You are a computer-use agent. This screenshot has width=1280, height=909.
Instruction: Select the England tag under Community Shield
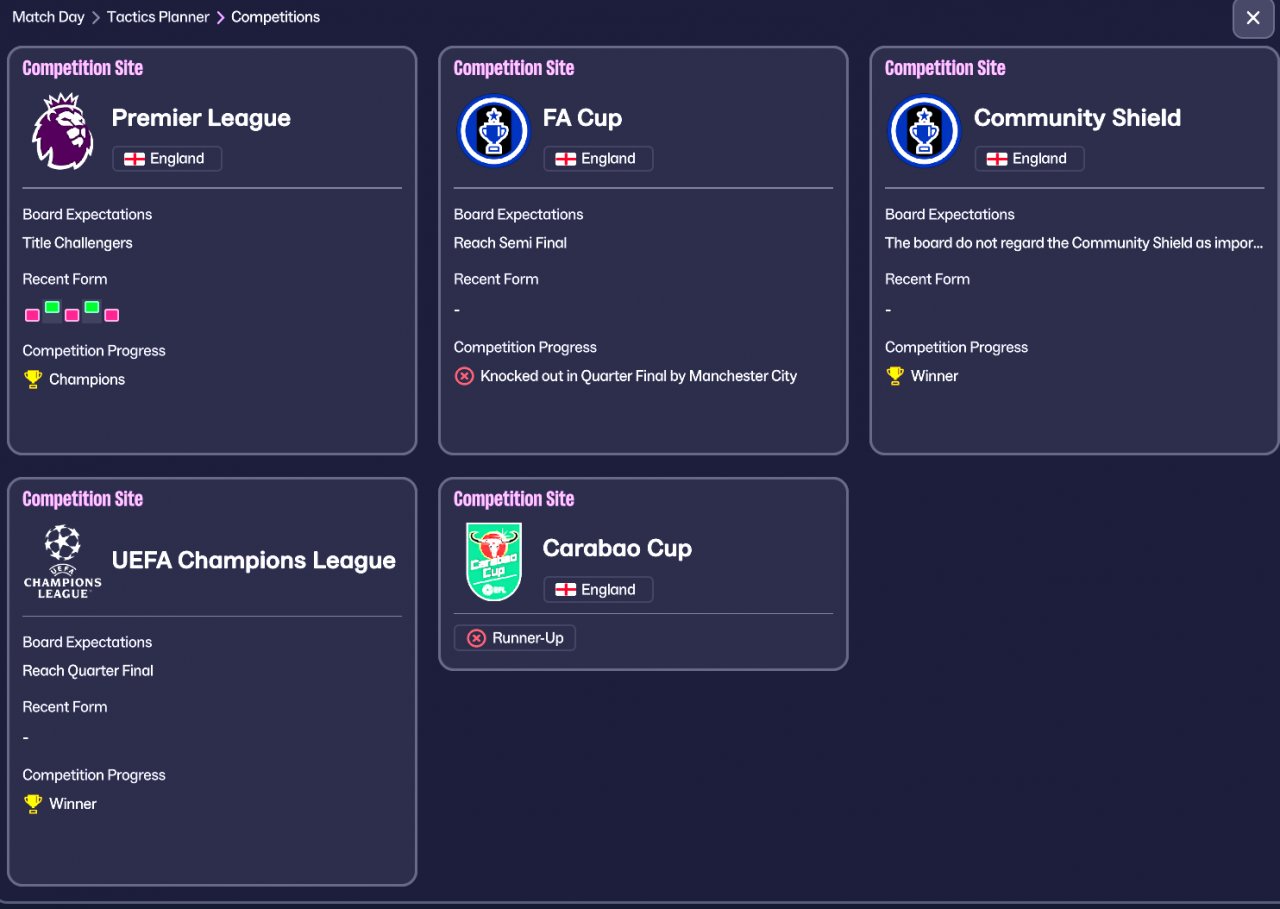pos(1029,159)
